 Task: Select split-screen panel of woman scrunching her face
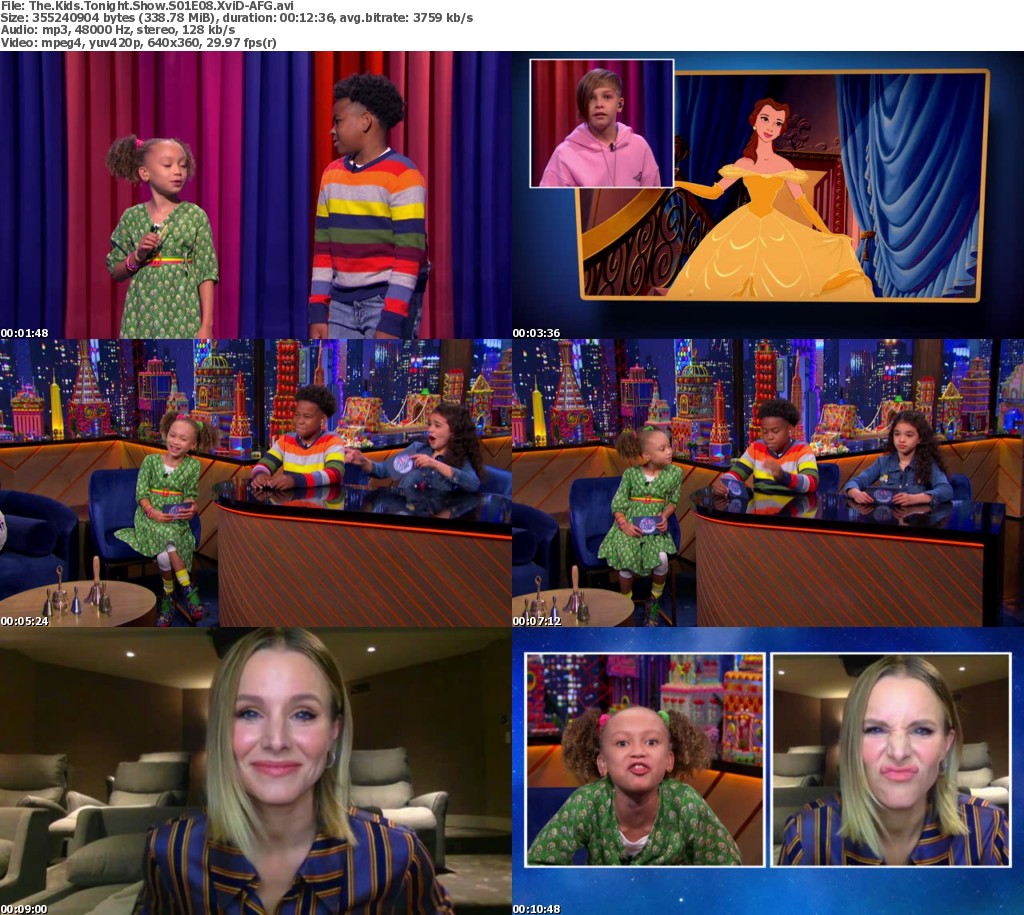click(x=890, y=760)
